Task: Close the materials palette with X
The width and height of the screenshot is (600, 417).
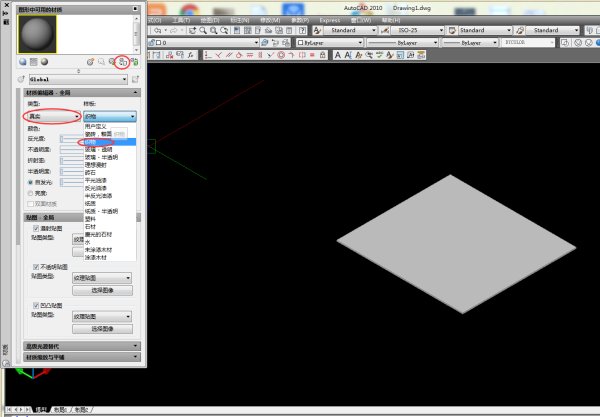Action: [x=6, y=5]
